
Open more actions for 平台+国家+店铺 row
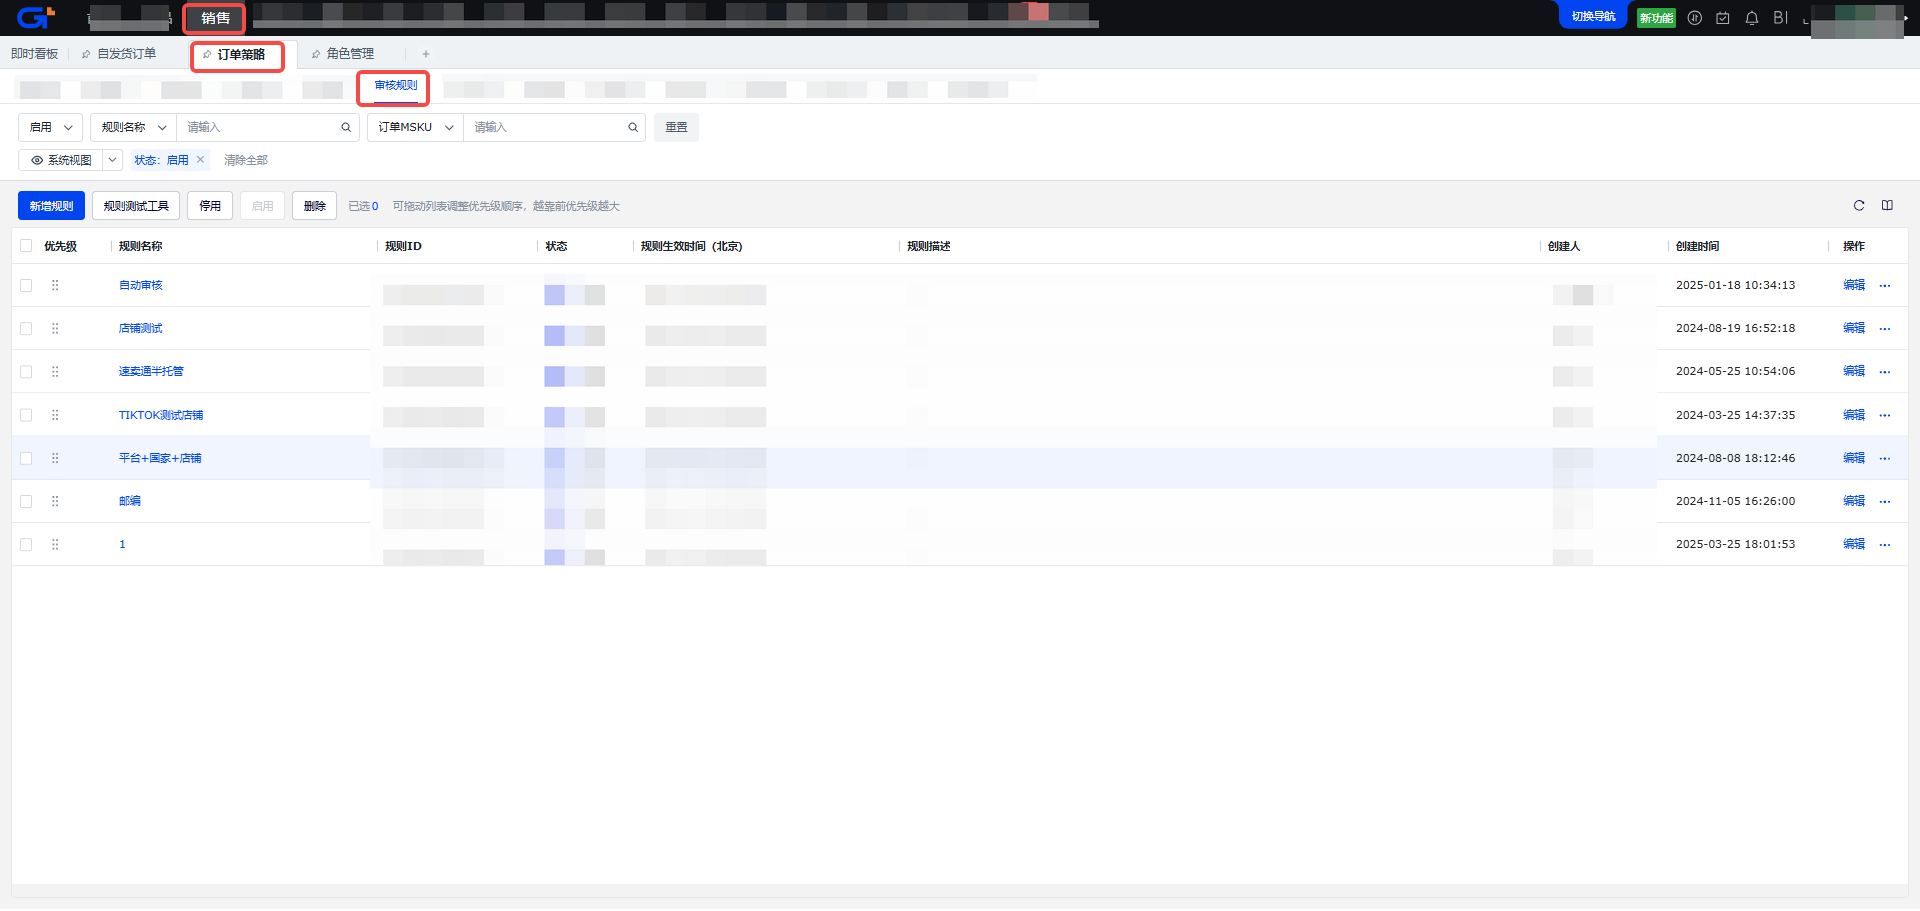1885,459
